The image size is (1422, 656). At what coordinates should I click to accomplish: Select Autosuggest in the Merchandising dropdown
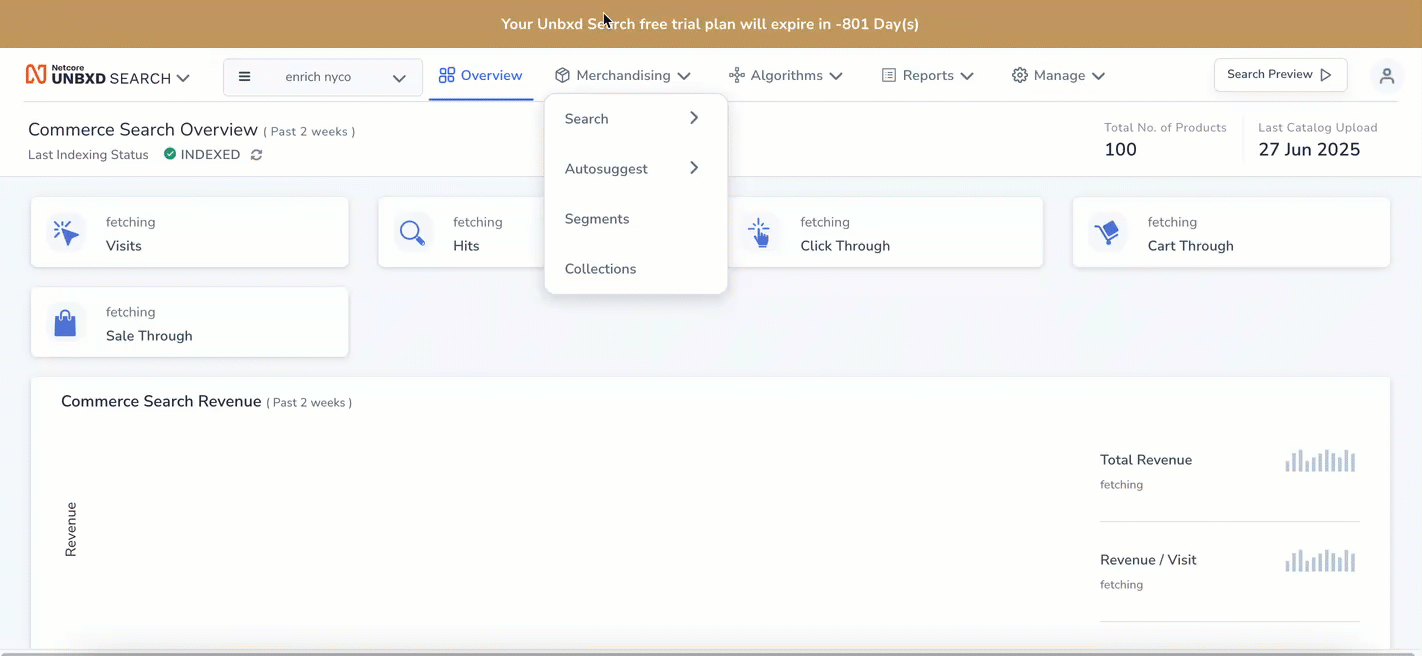click(606, 169)
